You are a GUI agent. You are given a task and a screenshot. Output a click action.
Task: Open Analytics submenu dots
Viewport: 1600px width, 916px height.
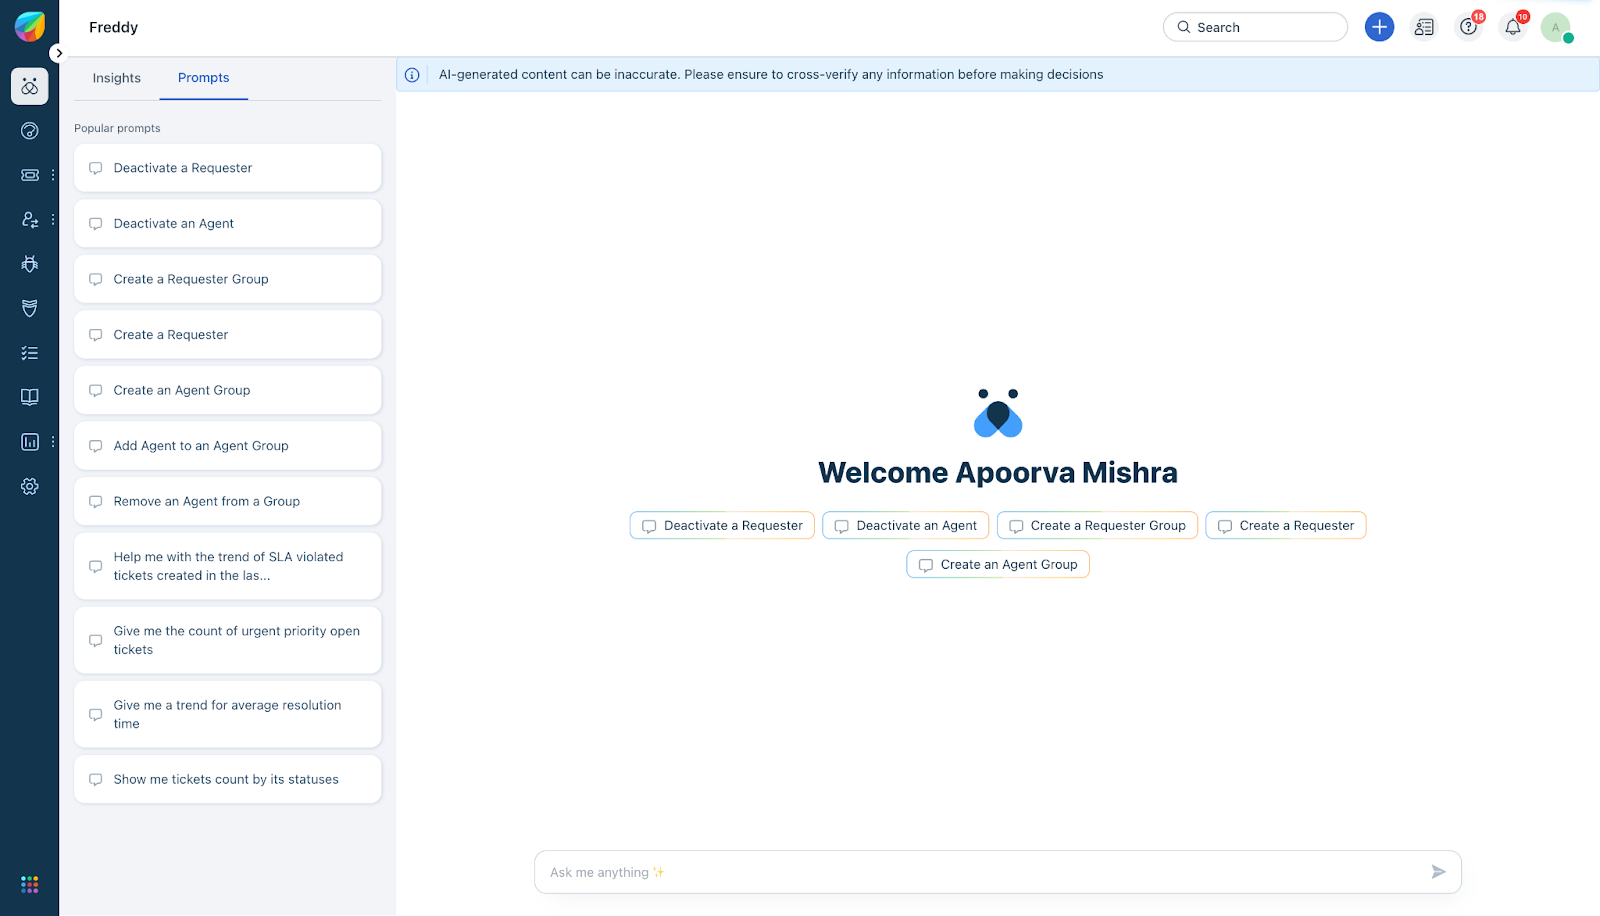click(x=53, y=442)
